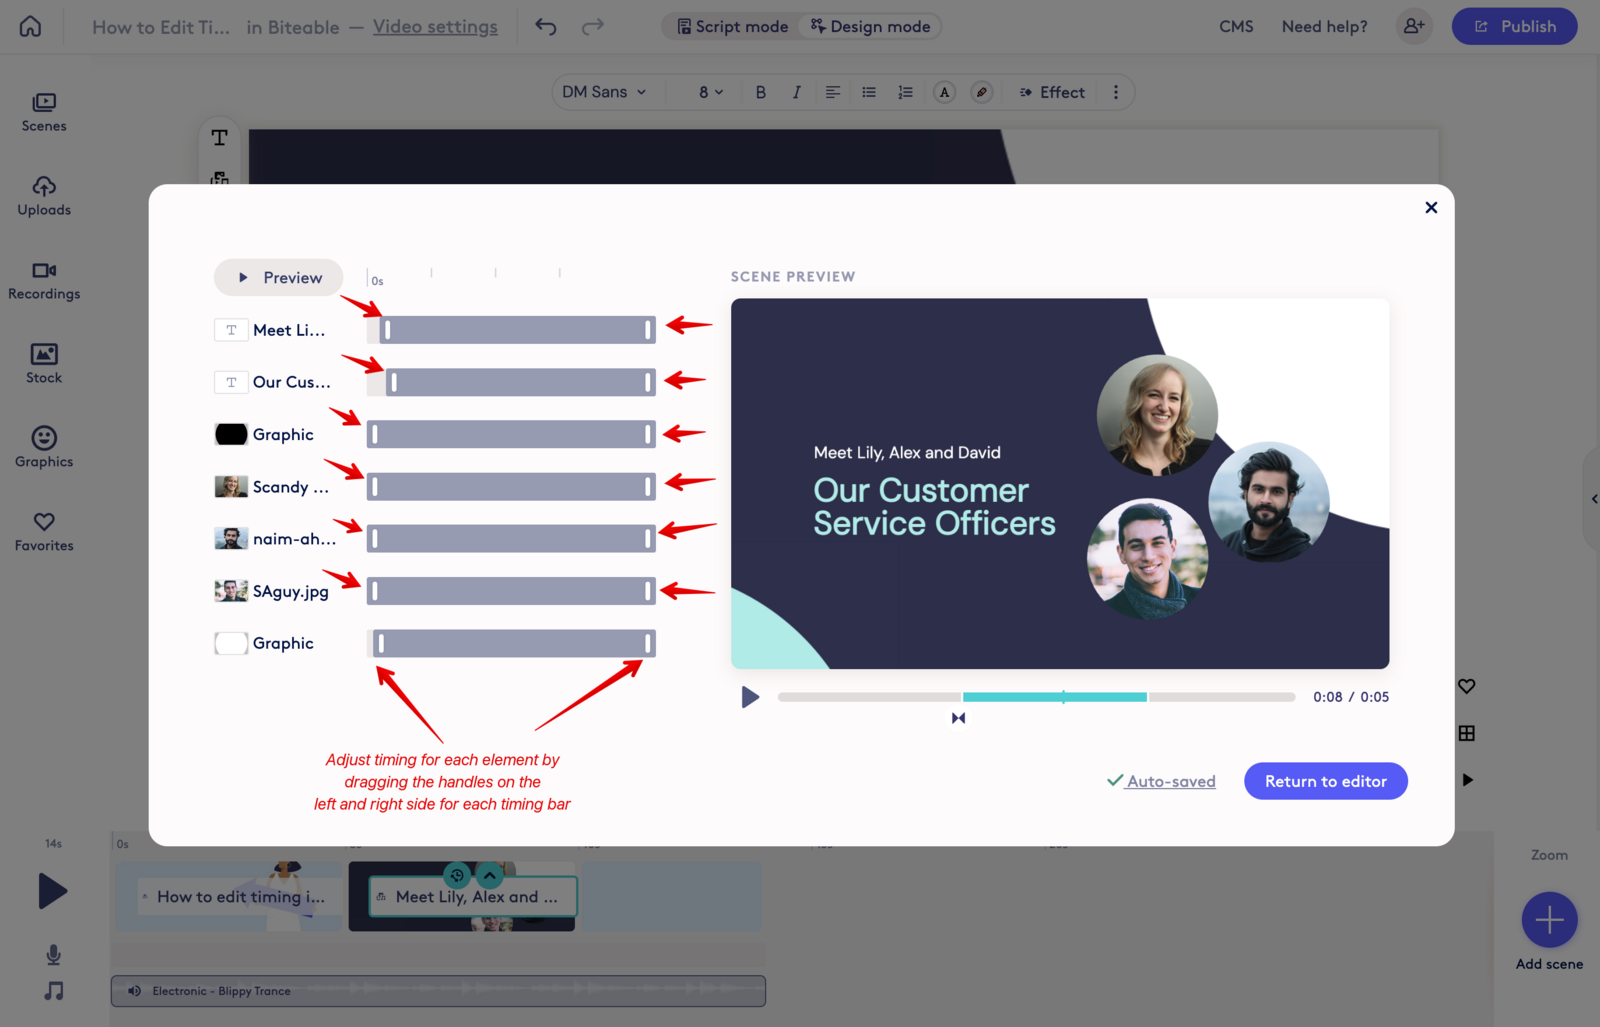Click the home icon
Image resolution: width=1600 pixels, height=1027 pixels.
[x=31, y=26]
